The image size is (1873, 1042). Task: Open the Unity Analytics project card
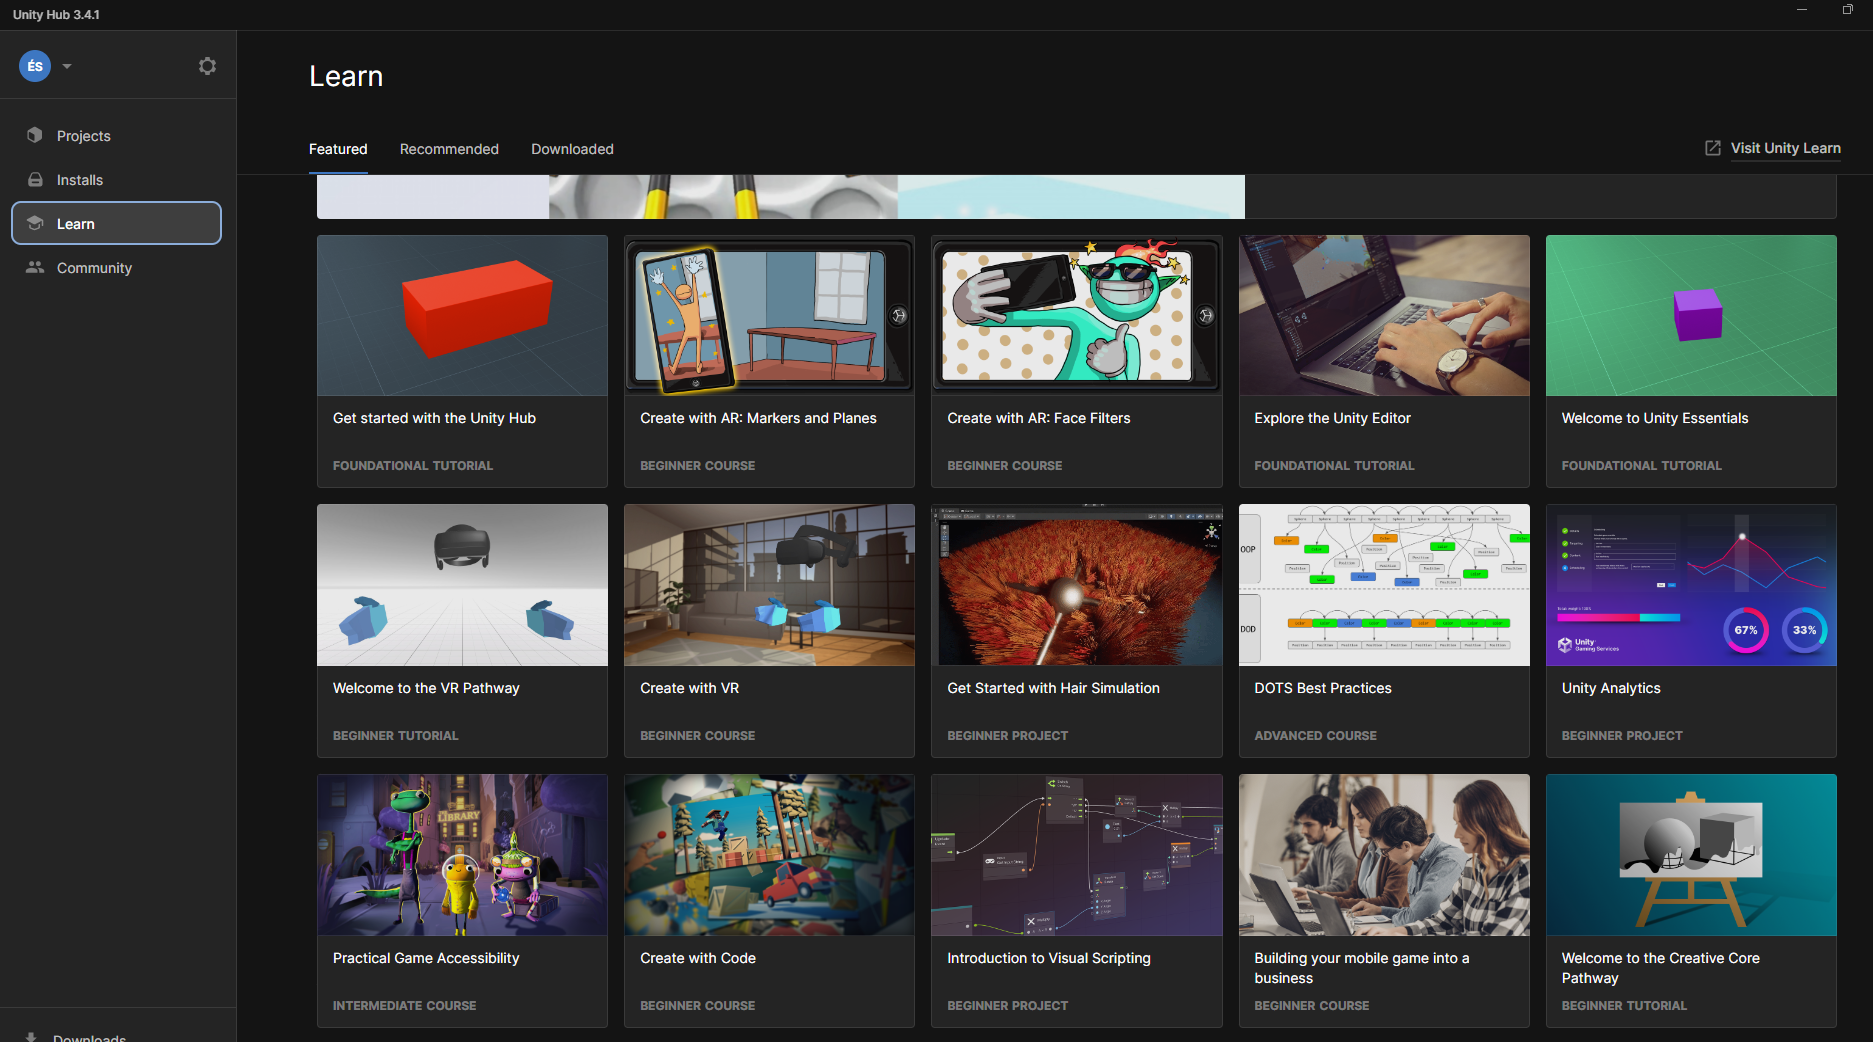[1691, 630]
